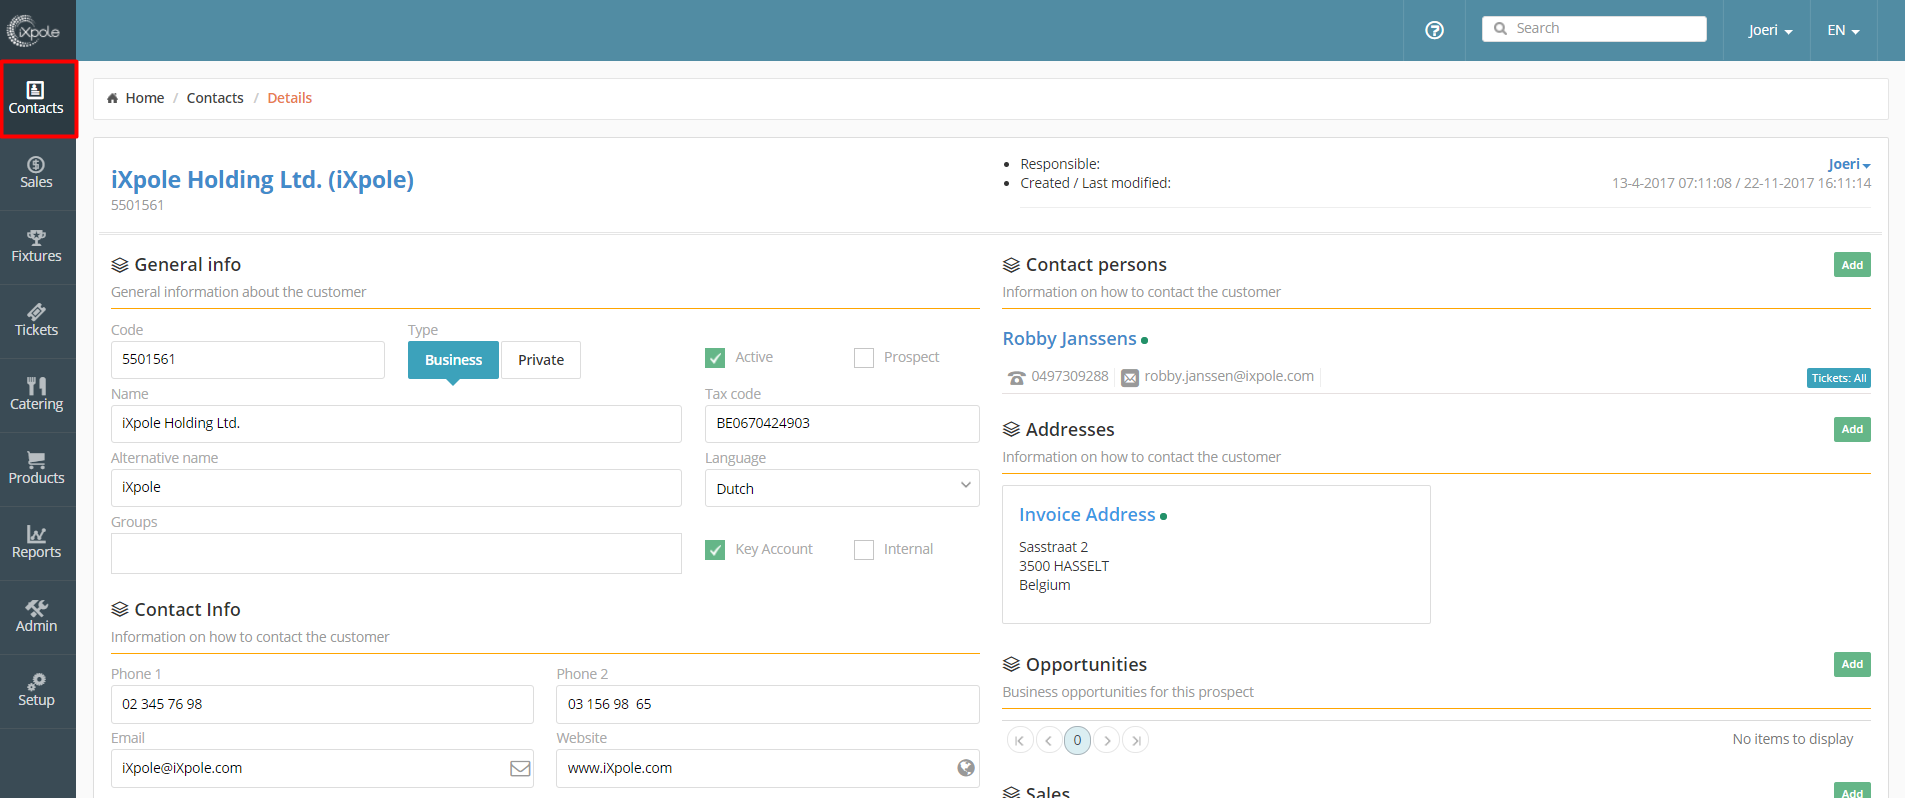This screenshot has height=798, width=1905.
Task: Open the Products cart module
Action: click(37, 469)
